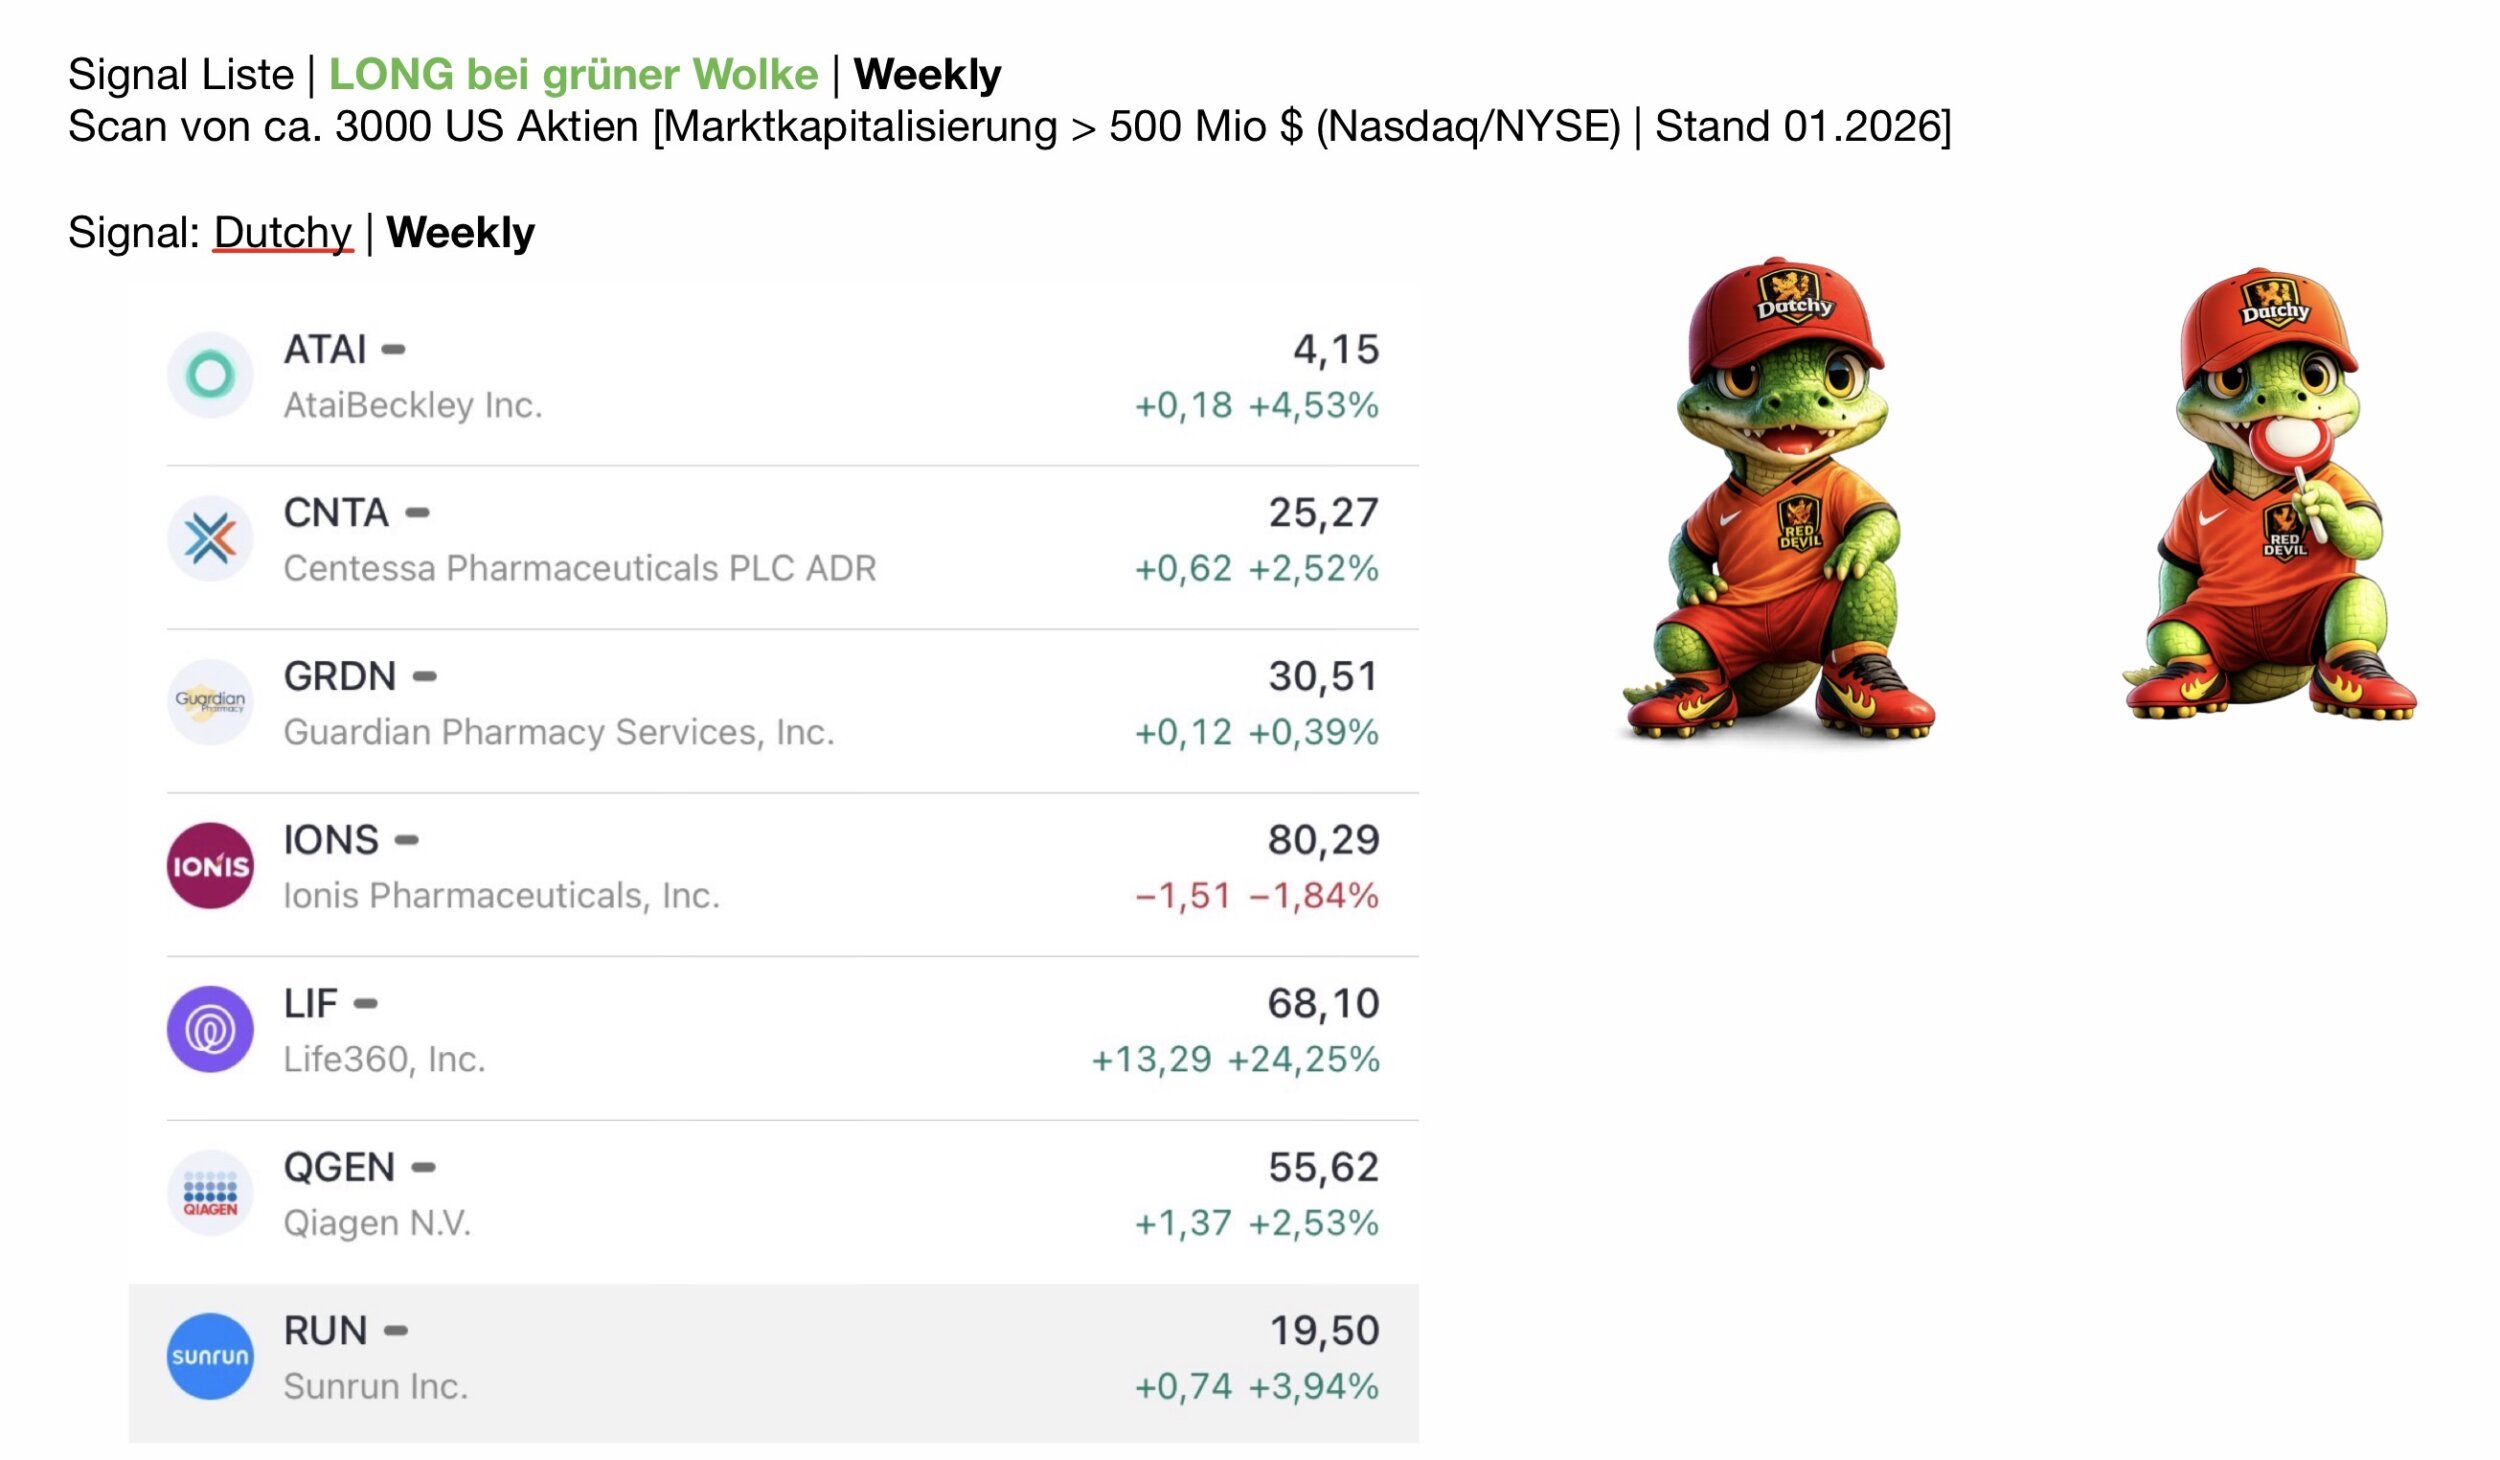Image resolution: width=2500 pixels, height=1460 pixels.
Task: Click the CNTA price 25,27
Action: pyautogui.click(x=1324, y=513)
